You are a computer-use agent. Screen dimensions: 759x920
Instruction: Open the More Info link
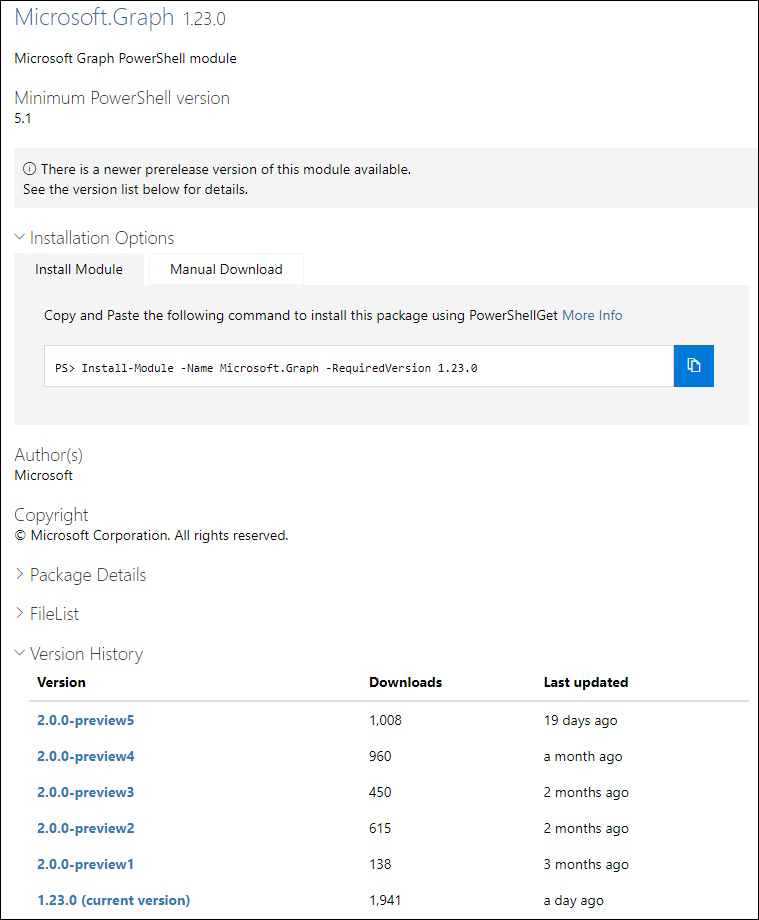click(592, 315)
